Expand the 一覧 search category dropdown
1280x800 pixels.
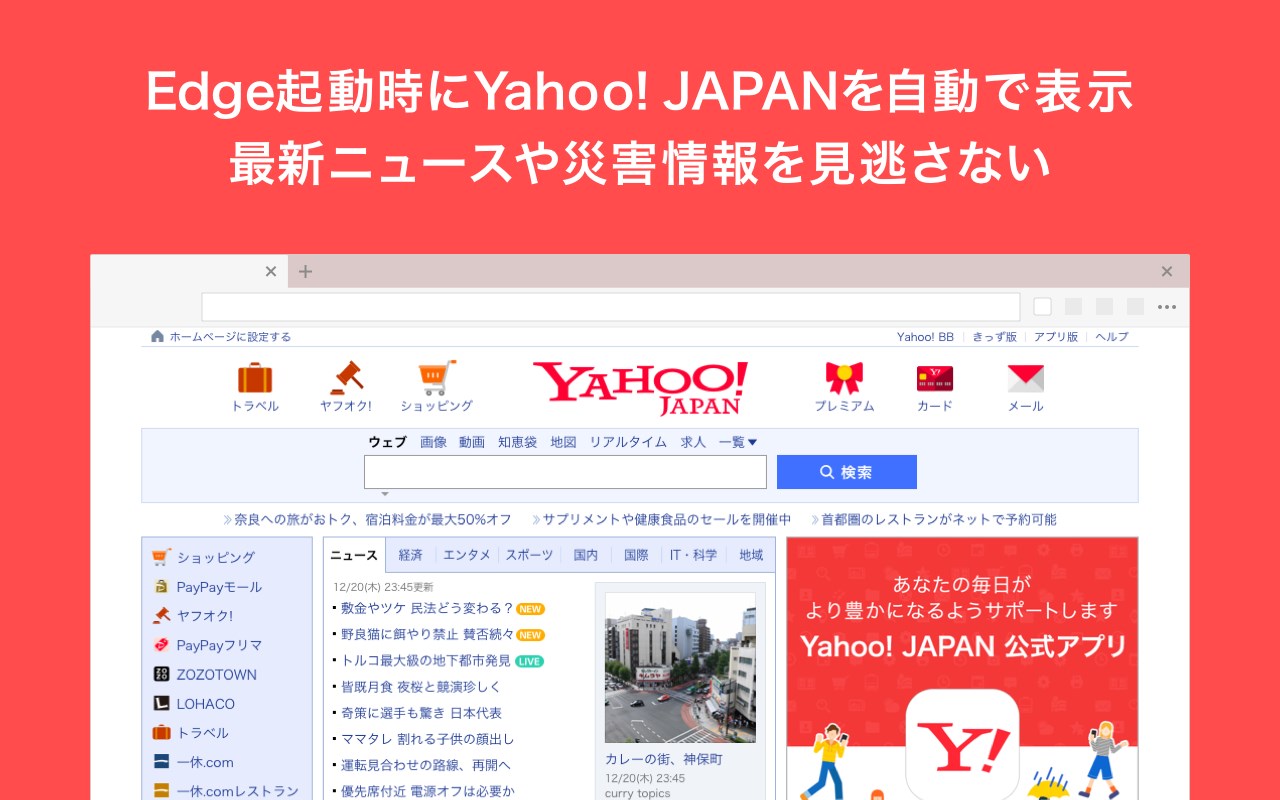coord(738,442)
